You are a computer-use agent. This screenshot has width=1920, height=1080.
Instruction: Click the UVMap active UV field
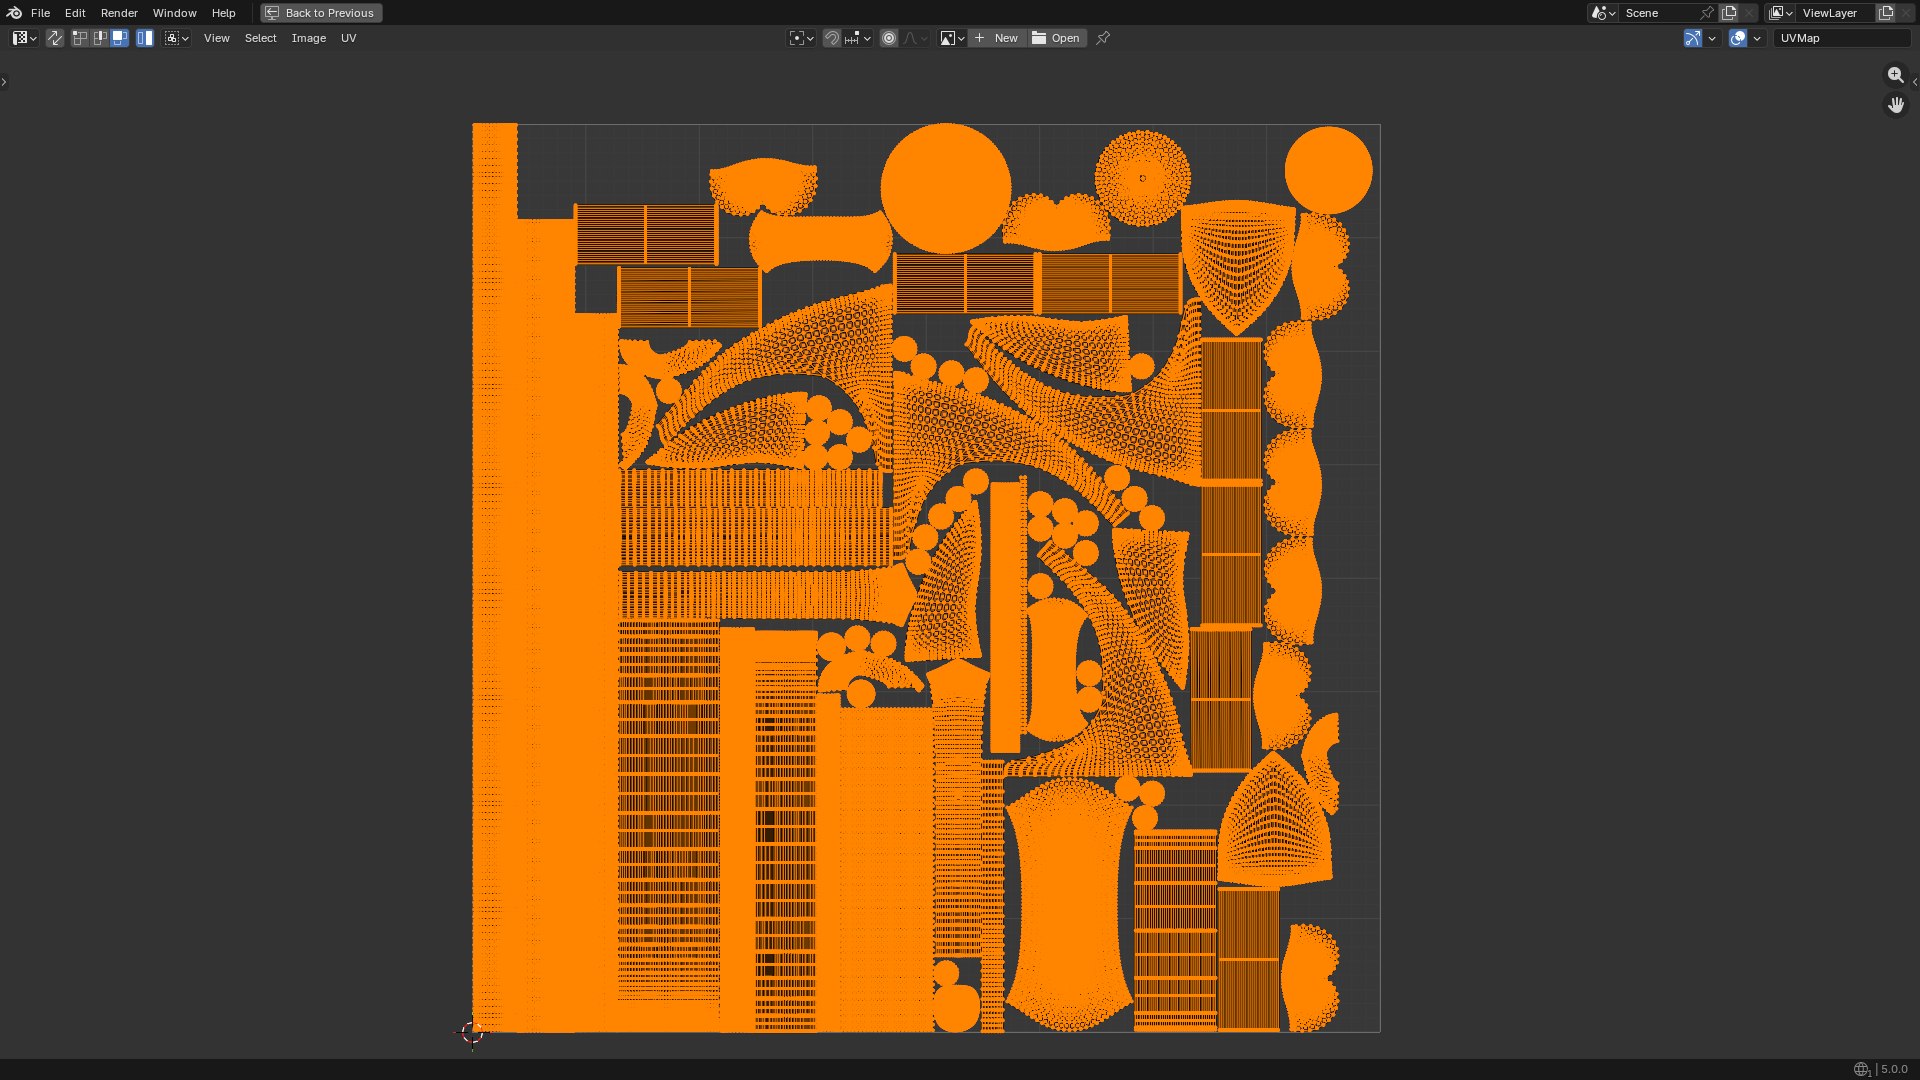click(x=1842, y=38)
